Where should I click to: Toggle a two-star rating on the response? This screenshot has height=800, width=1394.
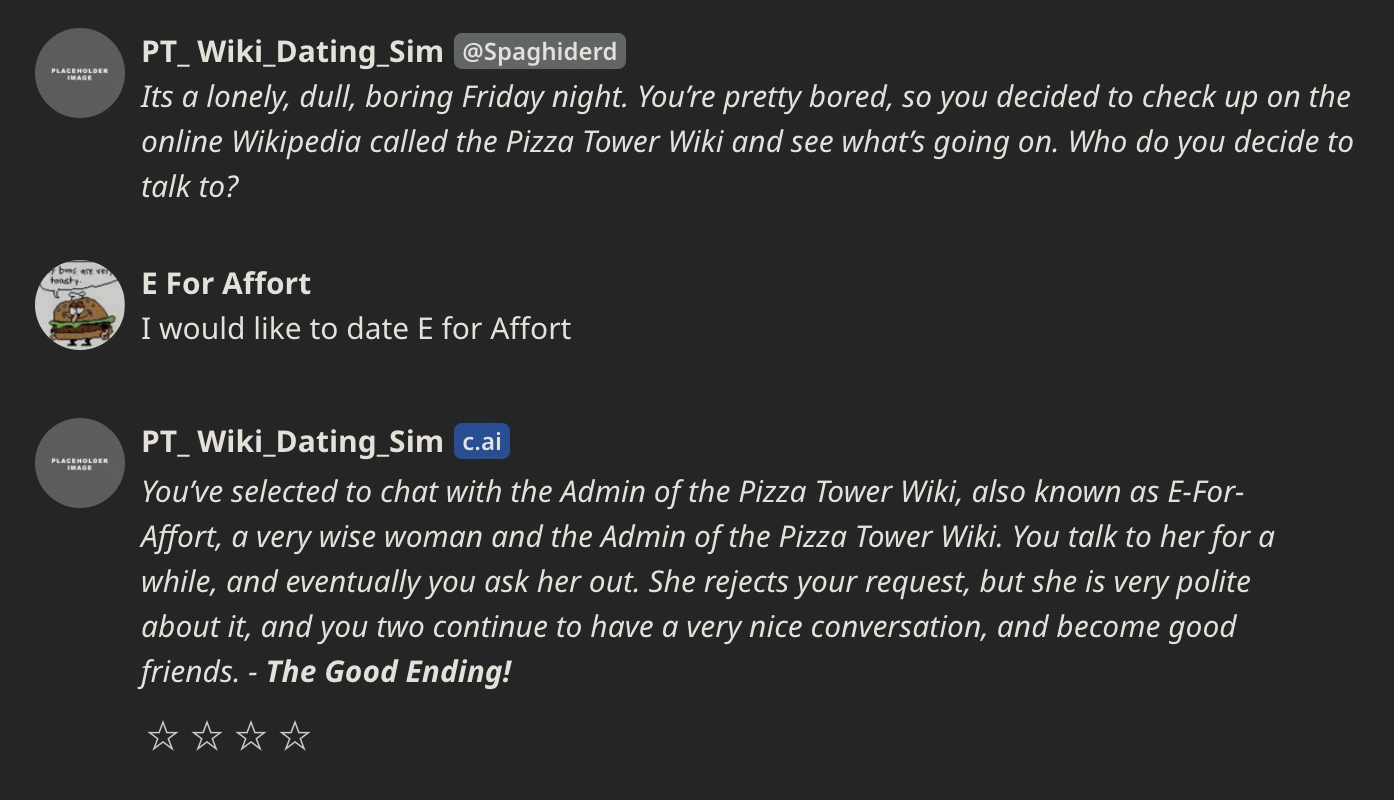[x=207, y=735]
